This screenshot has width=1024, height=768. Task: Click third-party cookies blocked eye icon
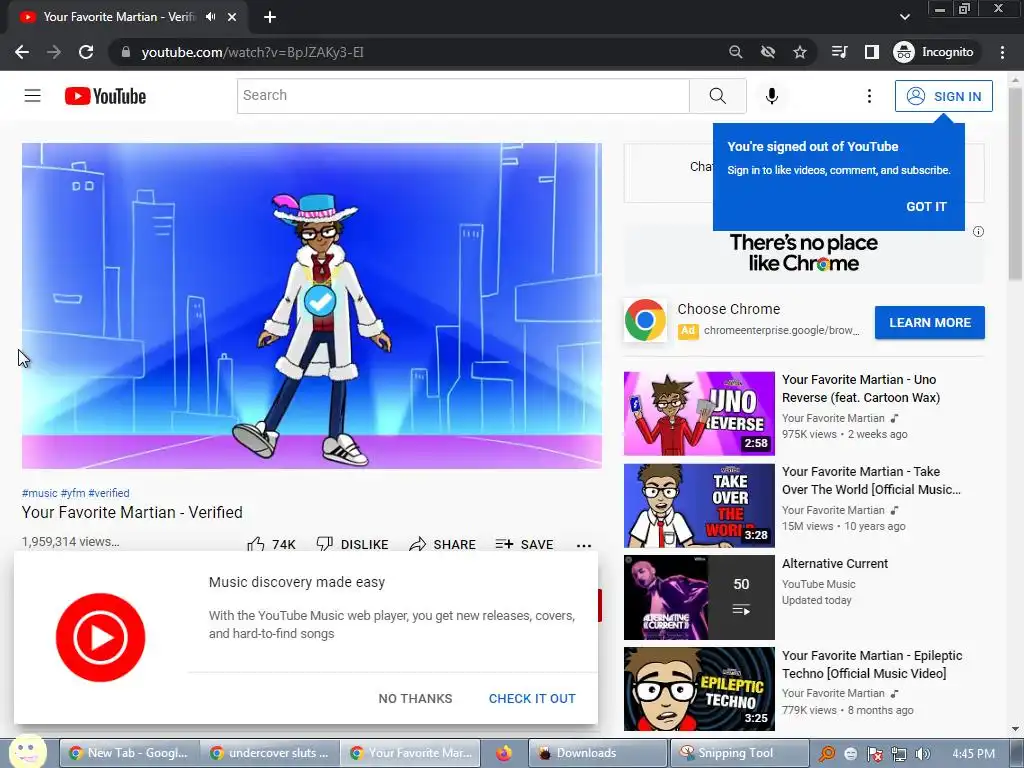(x=767, y=52)
